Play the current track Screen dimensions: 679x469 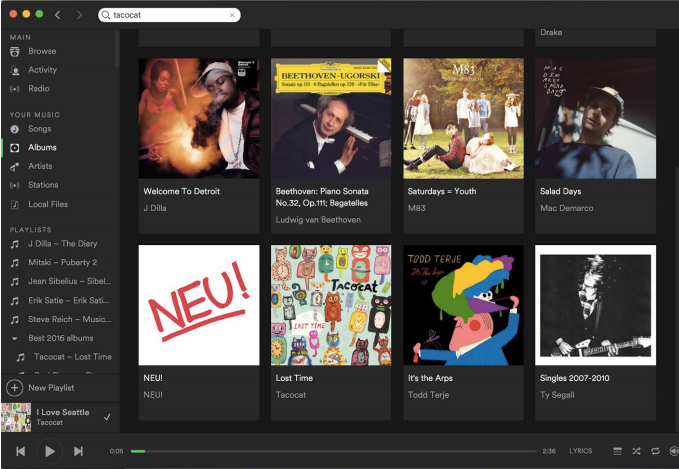pos(49,451)
